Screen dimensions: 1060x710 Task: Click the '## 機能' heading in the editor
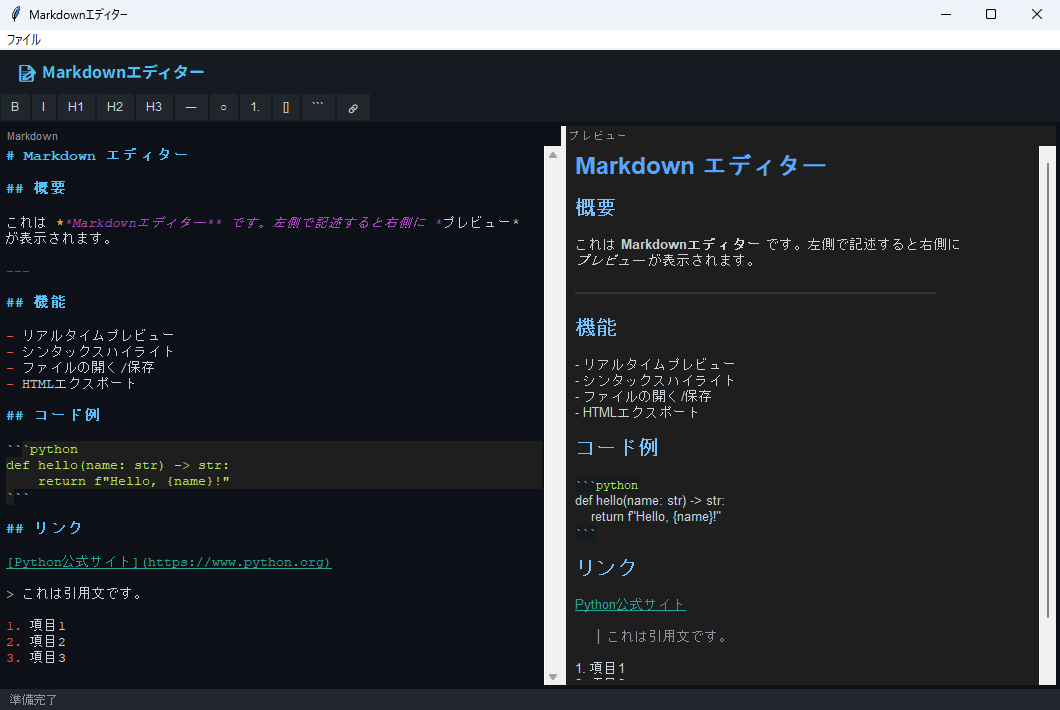click(36, 302)
